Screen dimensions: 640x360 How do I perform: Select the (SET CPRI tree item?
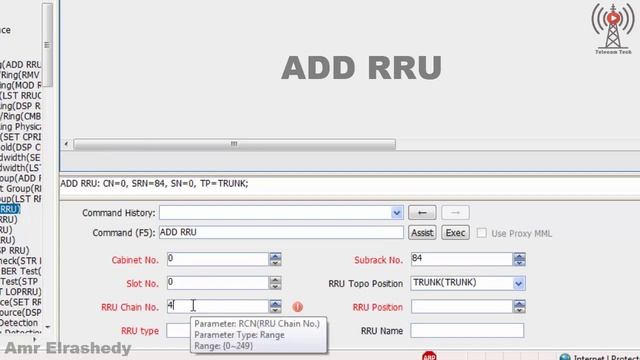tap(20, 137)
